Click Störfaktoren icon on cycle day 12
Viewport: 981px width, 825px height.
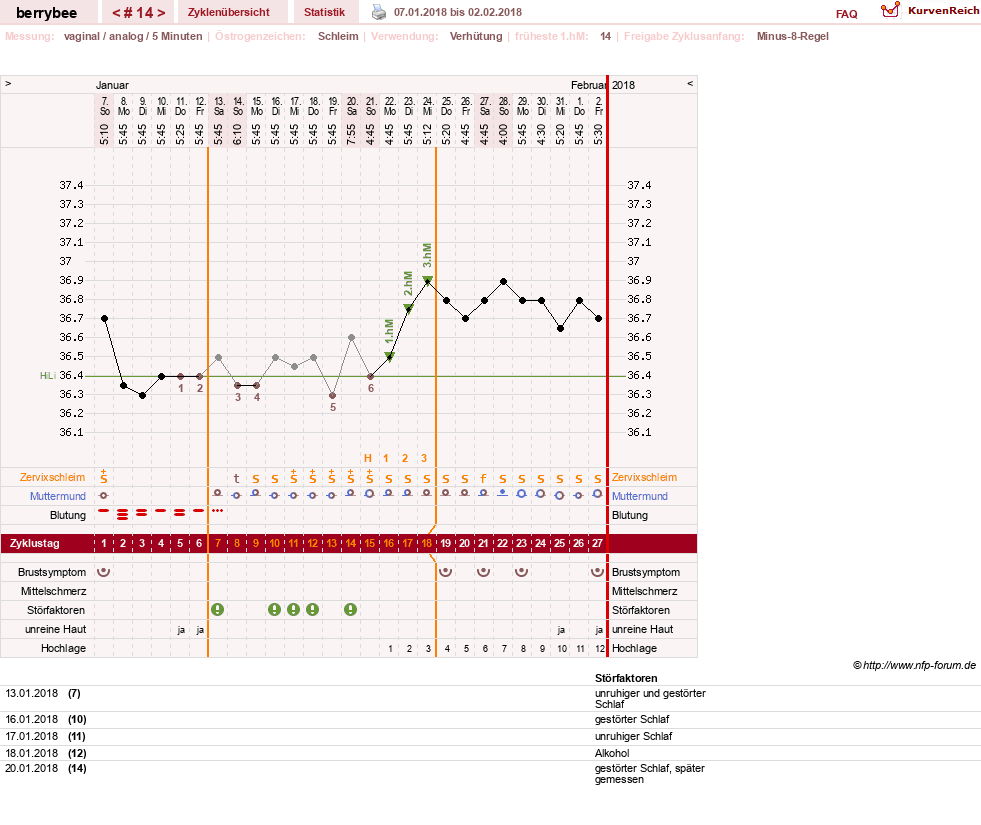[312, 609]
